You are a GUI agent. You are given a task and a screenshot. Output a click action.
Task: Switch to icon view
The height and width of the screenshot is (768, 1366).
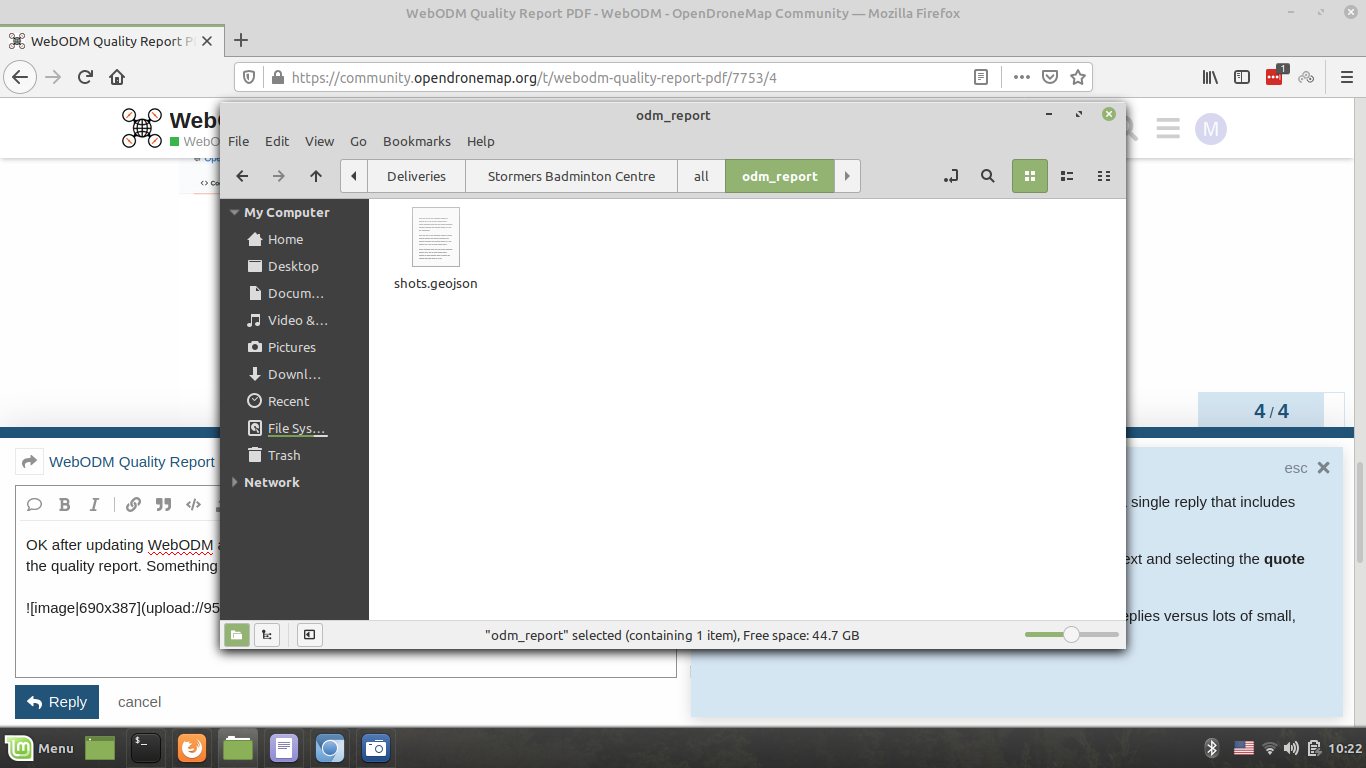pyautogui.click(x=1028, y=176)
